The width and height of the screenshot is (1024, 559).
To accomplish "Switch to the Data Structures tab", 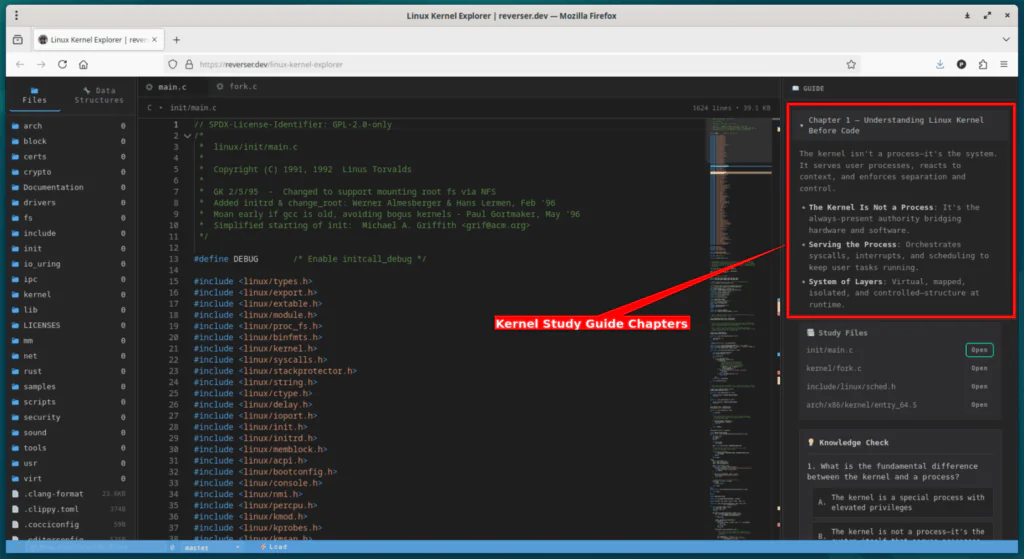I will pos(99,96).
